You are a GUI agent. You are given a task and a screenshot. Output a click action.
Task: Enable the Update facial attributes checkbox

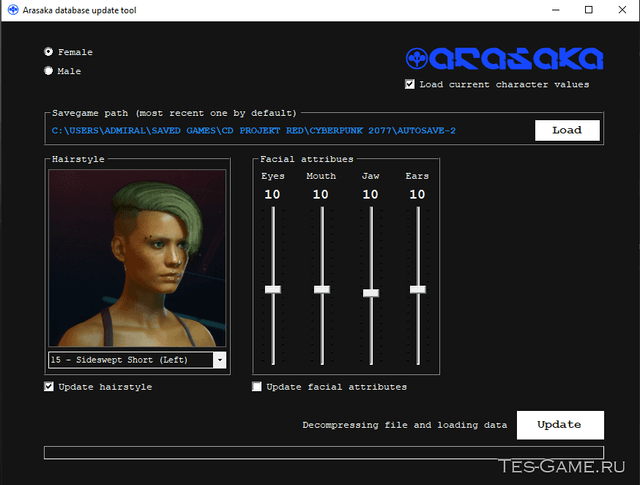click(x=257, y=386)
